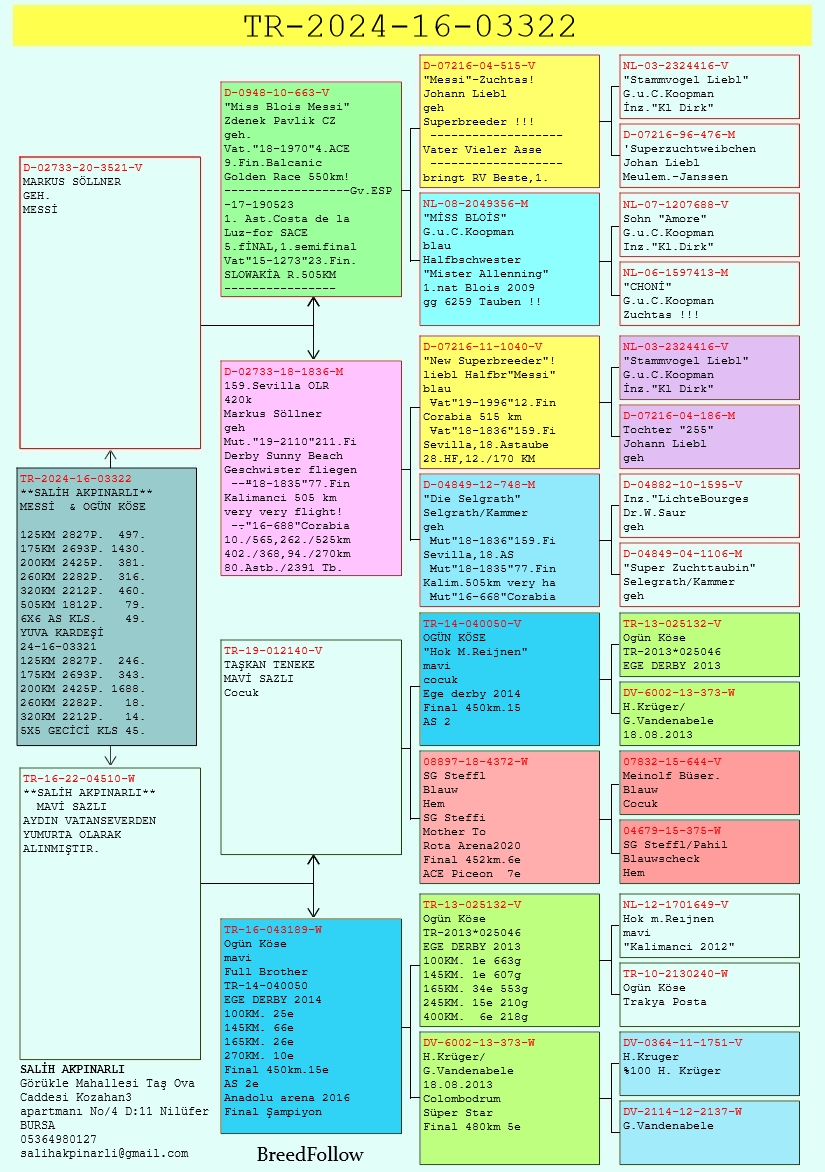This screenshot has width=825, height=1172.
Task: Select the NL-07-1207688-V Sohn Amore box
Action: (x=710, y=225)
